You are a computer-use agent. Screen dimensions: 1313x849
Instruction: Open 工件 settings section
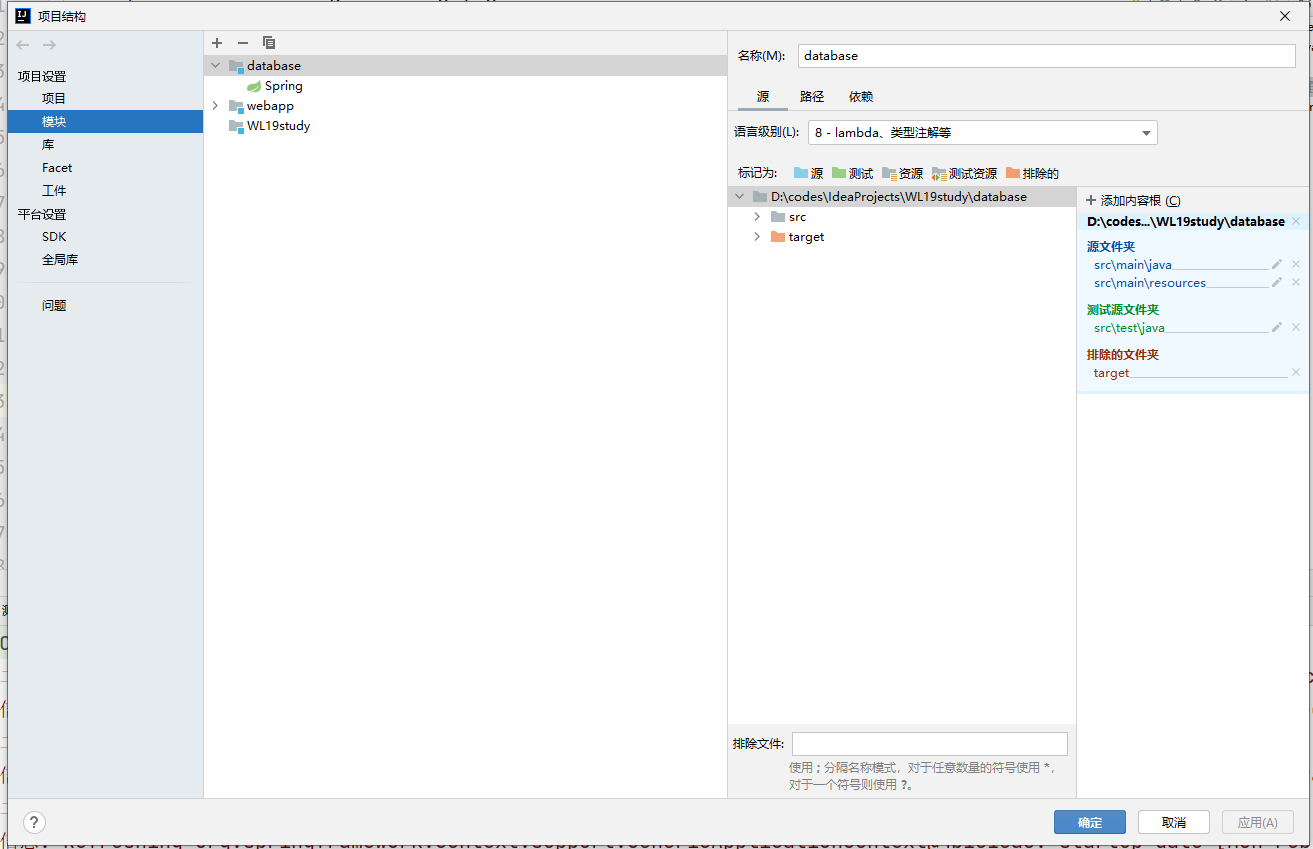click(x=54, y=190)
